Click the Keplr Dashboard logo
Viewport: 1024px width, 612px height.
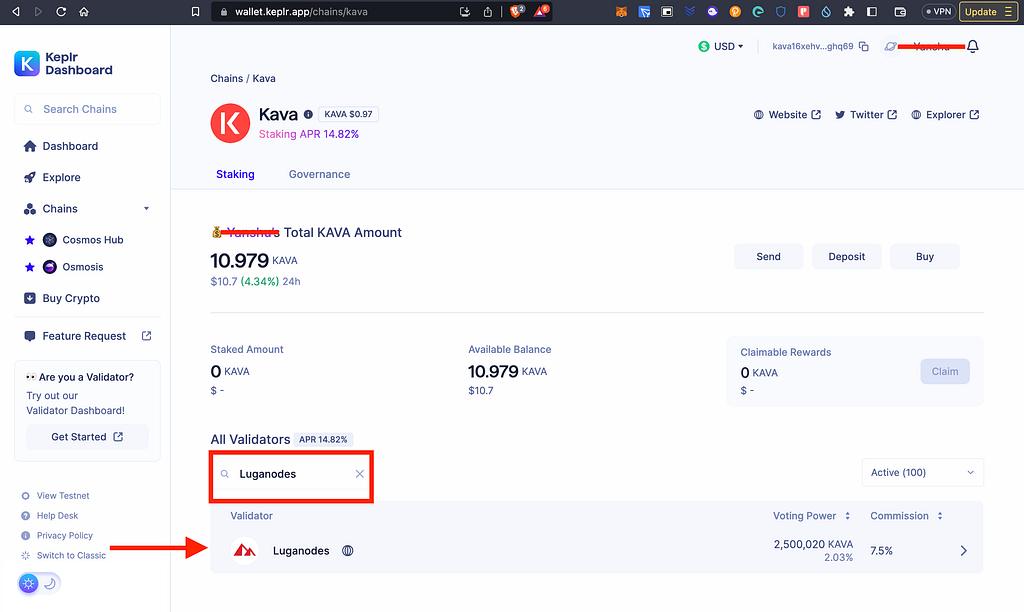(x=63, y=63)
